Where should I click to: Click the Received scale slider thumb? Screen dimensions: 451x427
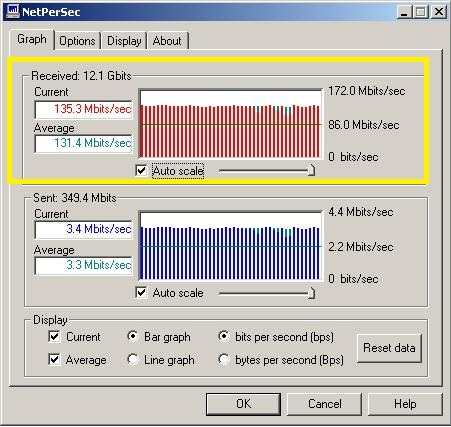(311, 170)
